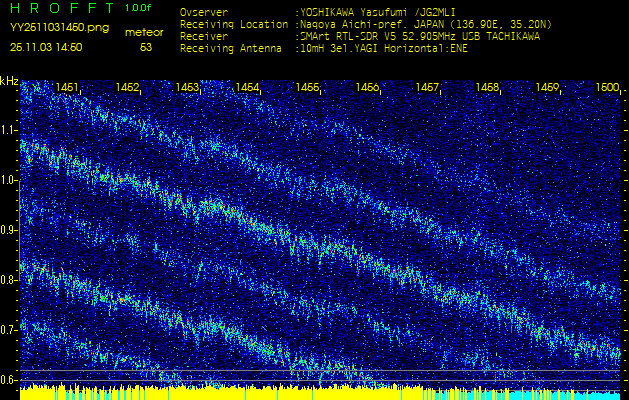
Task: Select the 1457 time marker
Action: click(427, 88)
